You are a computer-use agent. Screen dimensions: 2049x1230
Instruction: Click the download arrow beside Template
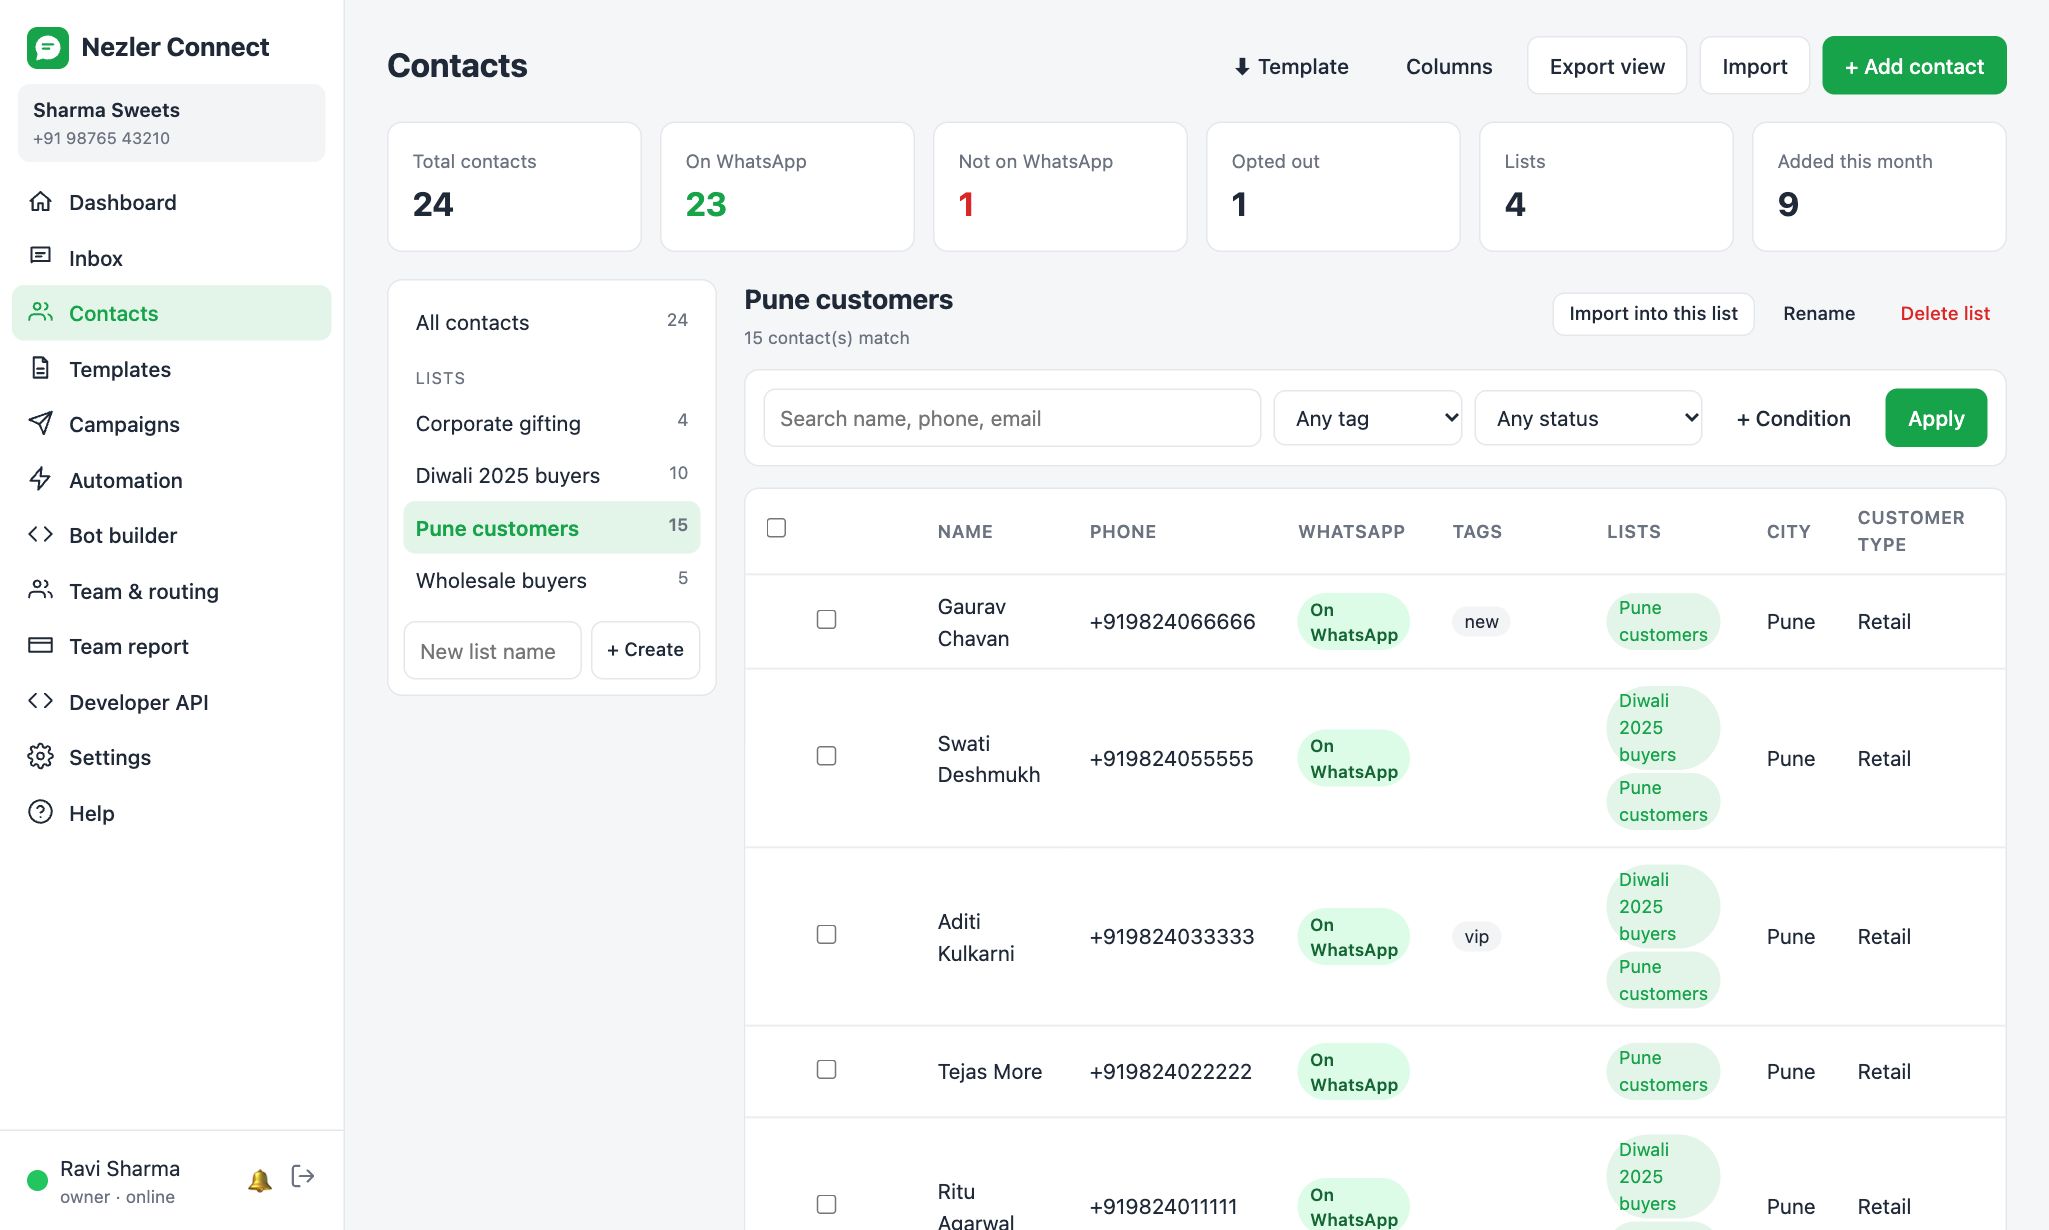(1242, 67)
